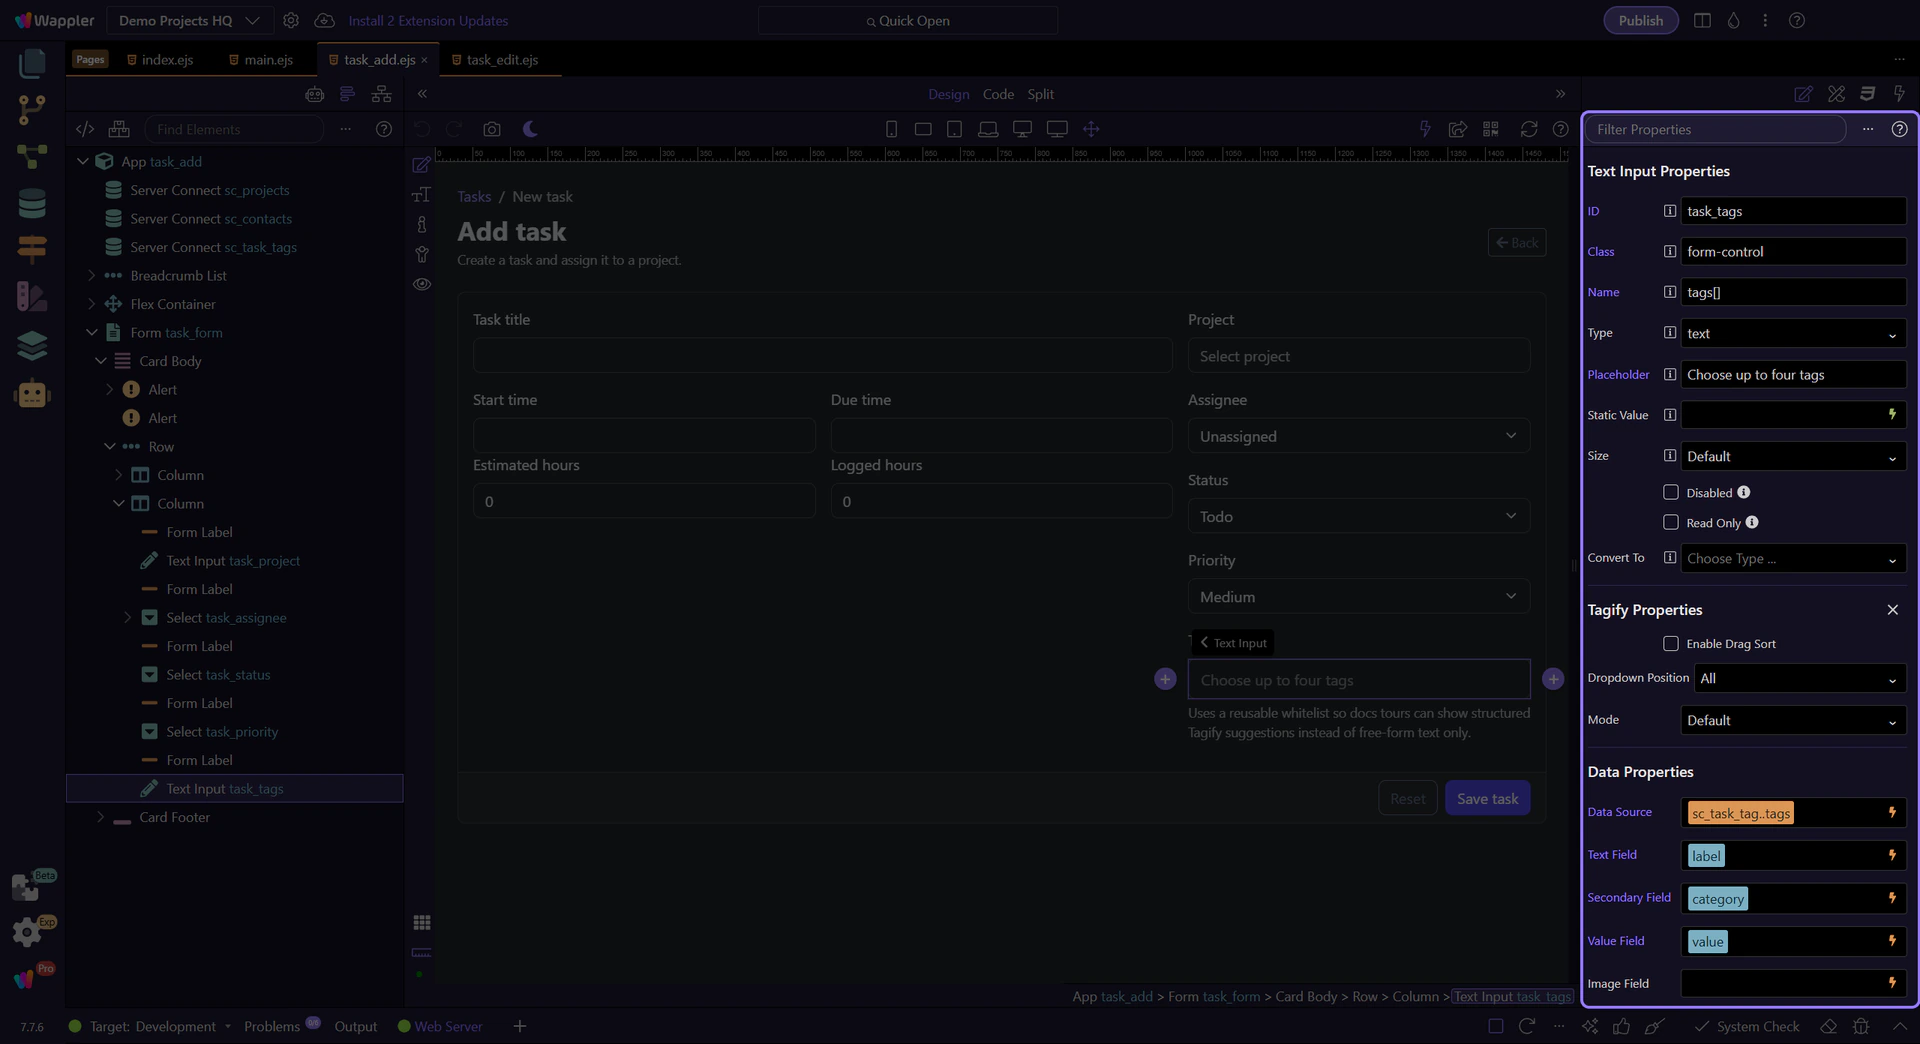Click the dynamic data bolt for Data Source
The image size is (1920, 1044).
point(1891,813)
